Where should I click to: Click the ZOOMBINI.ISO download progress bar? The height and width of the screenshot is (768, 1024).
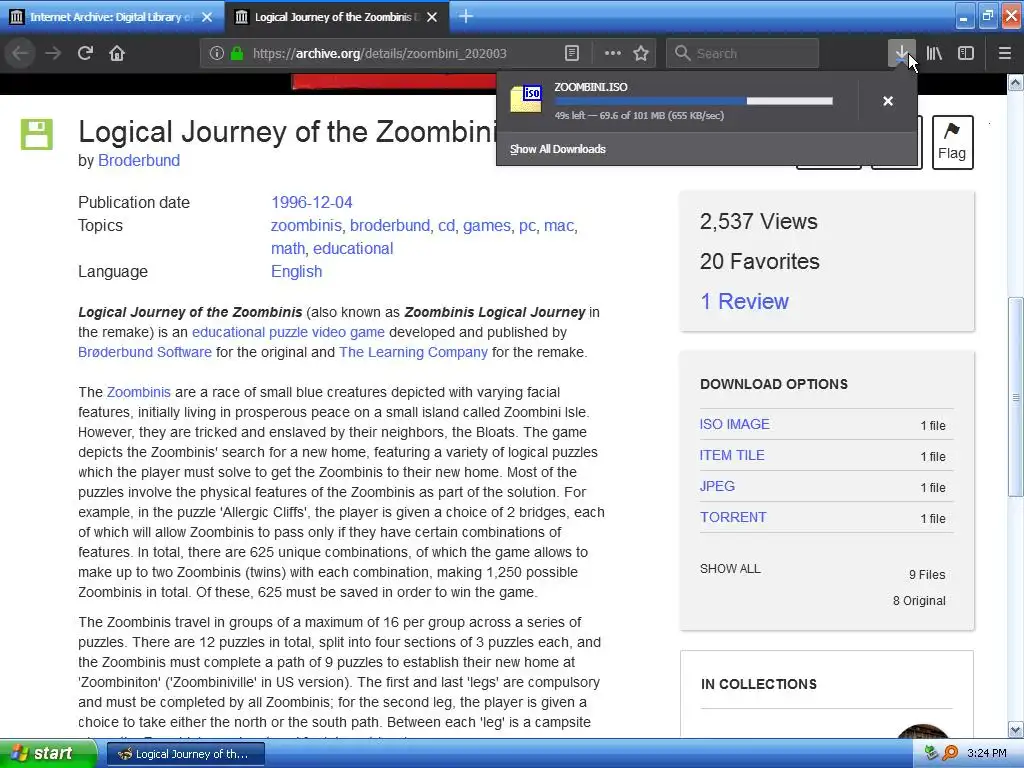click(694, 101)
